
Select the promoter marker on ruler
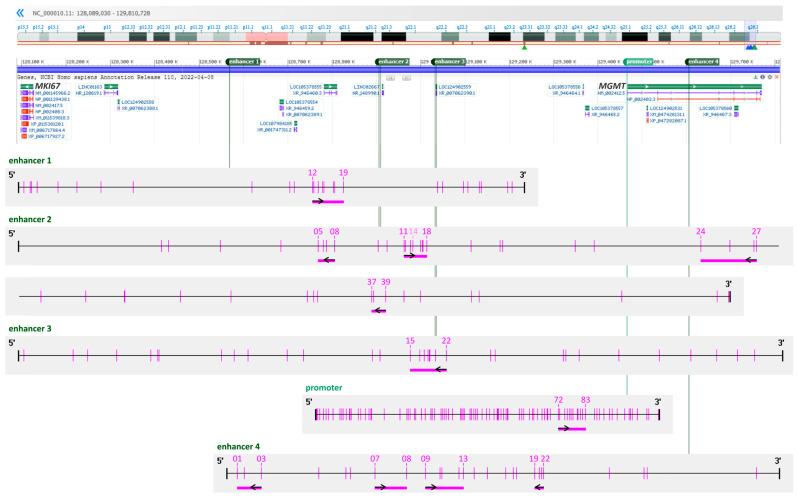[639, 61]
